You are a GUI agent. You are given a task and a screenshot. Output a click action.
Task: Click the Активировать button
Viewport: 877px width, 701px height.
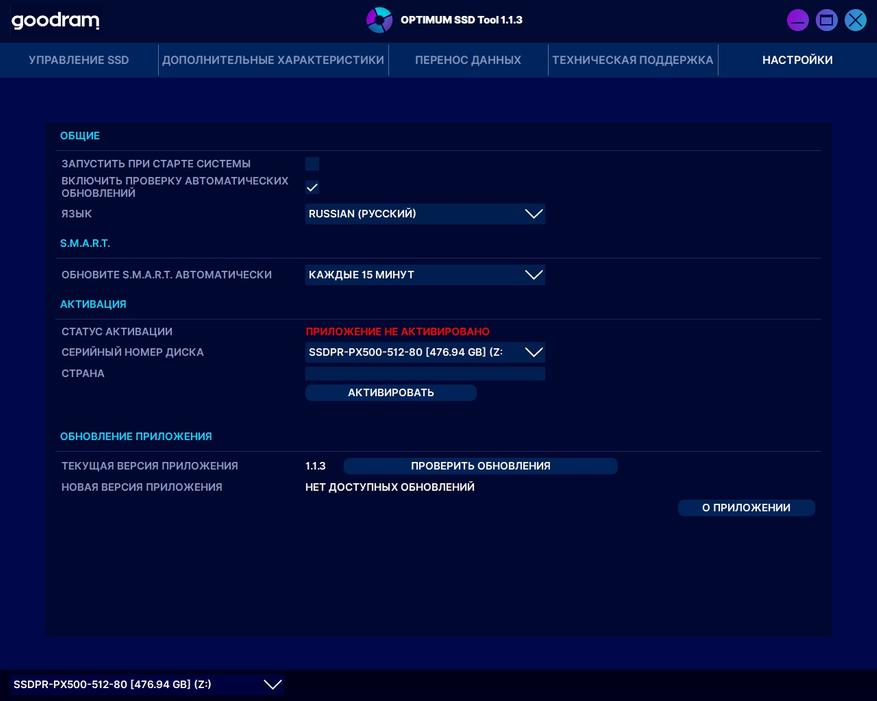[391, 393]
